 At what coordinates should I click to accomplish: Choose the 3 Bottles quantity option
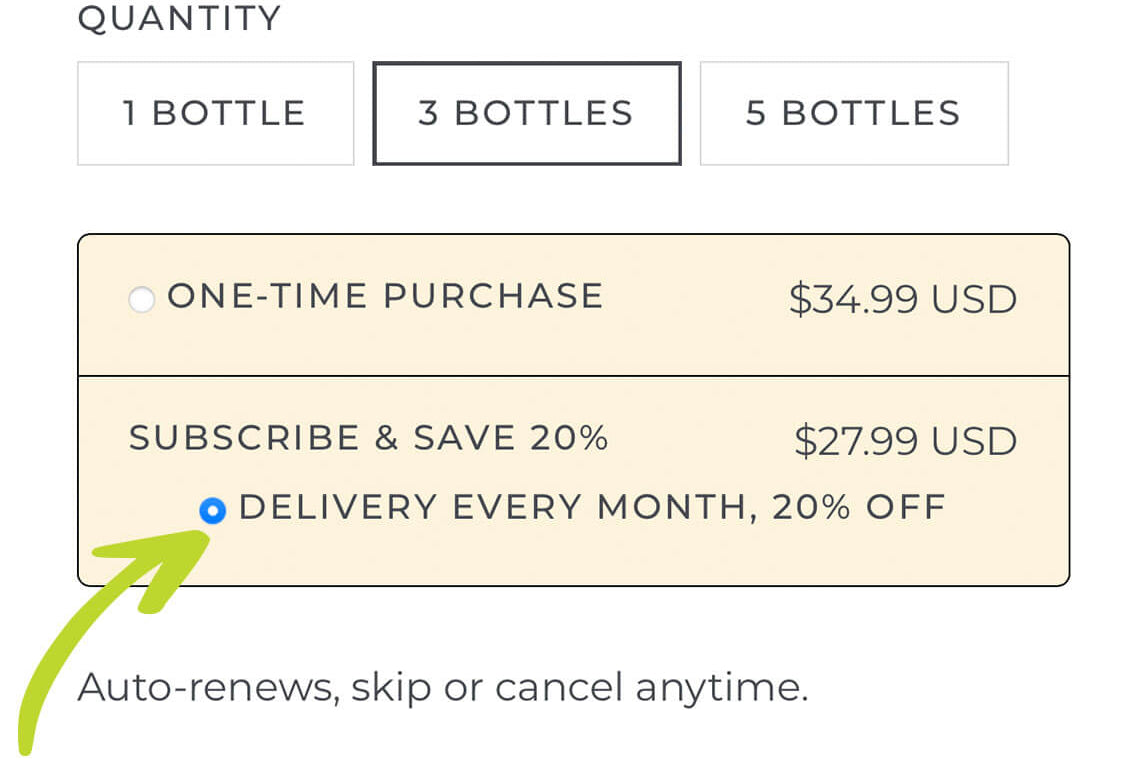pyautogui.click(x=526, y=113)
